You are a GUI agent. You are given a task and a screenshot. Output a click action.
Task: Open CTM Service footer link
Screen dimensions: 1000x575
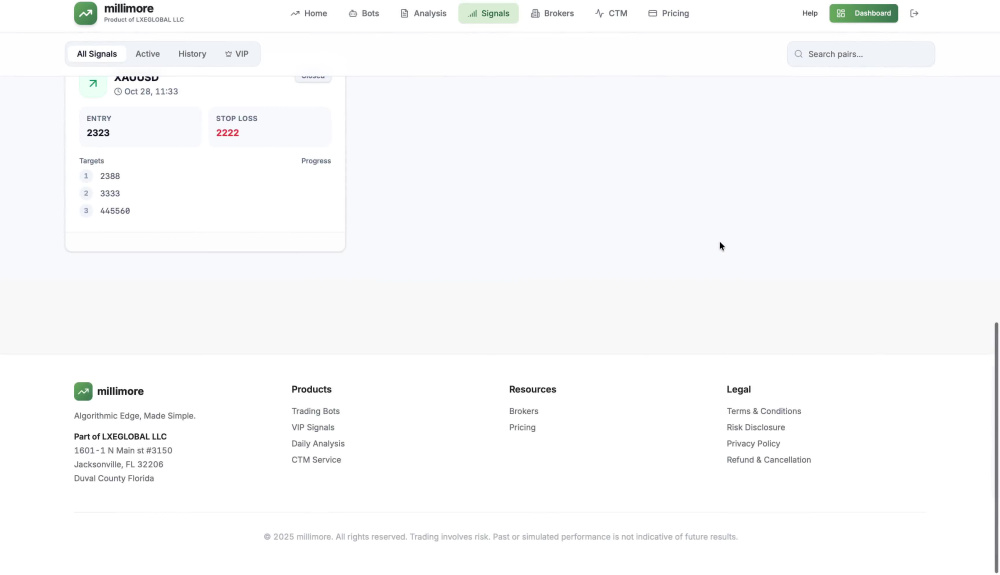click(x=316, y=460)
